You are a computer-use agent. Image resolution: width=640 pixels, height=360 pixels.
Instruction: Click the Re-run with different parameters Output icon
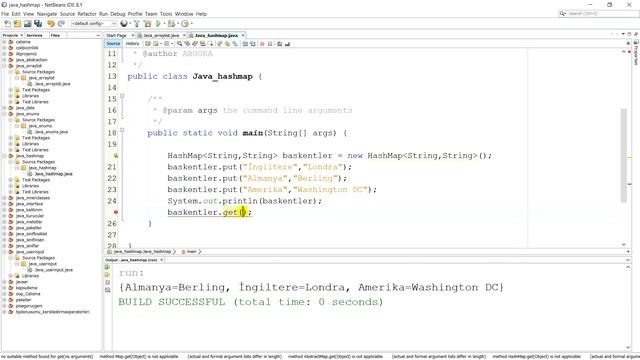click(x=108, y=275)
